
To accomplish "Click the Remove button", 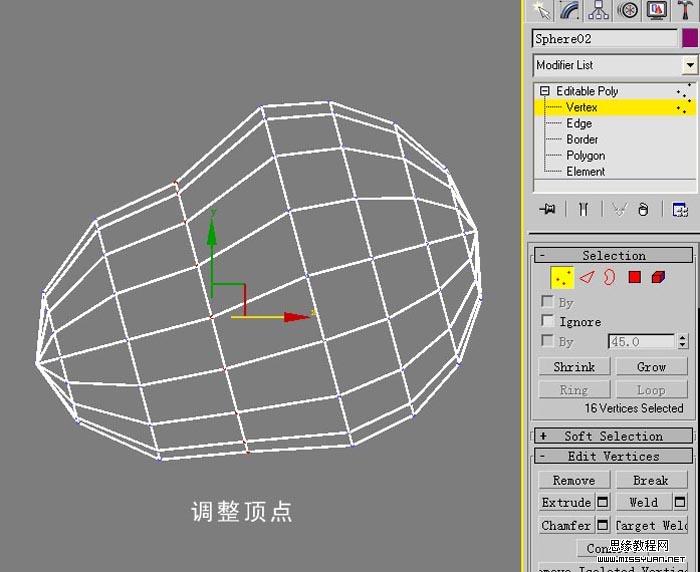I will point(574,480).
